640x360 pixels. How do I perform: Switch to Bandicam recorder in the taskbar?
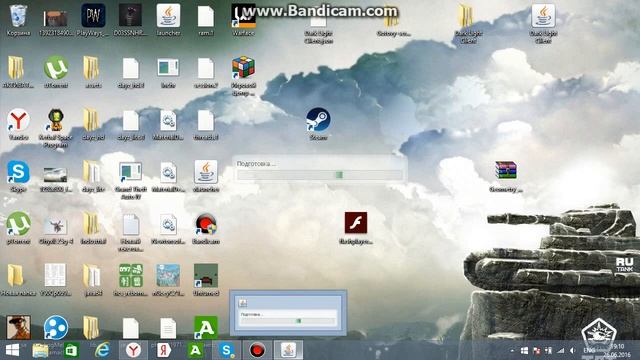click(x=257, y=350)
